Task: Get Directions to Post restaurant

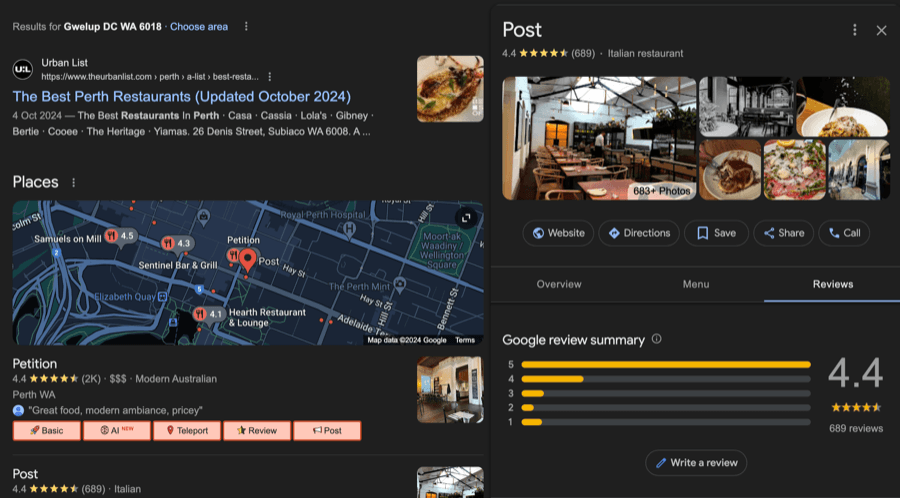Action: click(639, 233)
